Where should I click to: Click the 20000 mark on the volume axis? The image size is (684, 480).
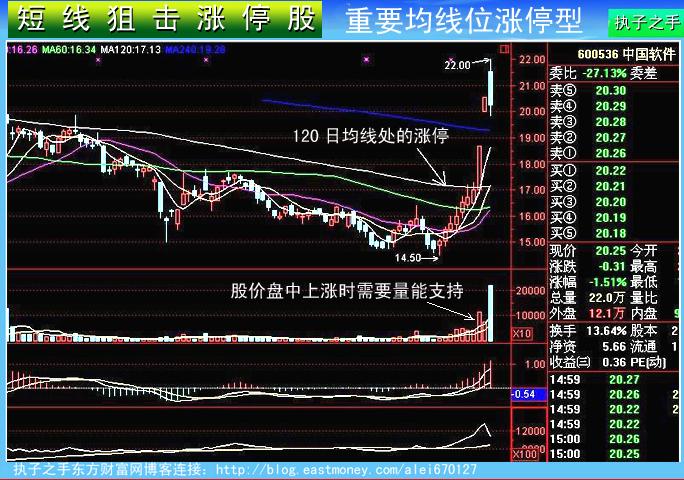pyautogui.click(x=531, y=291)
